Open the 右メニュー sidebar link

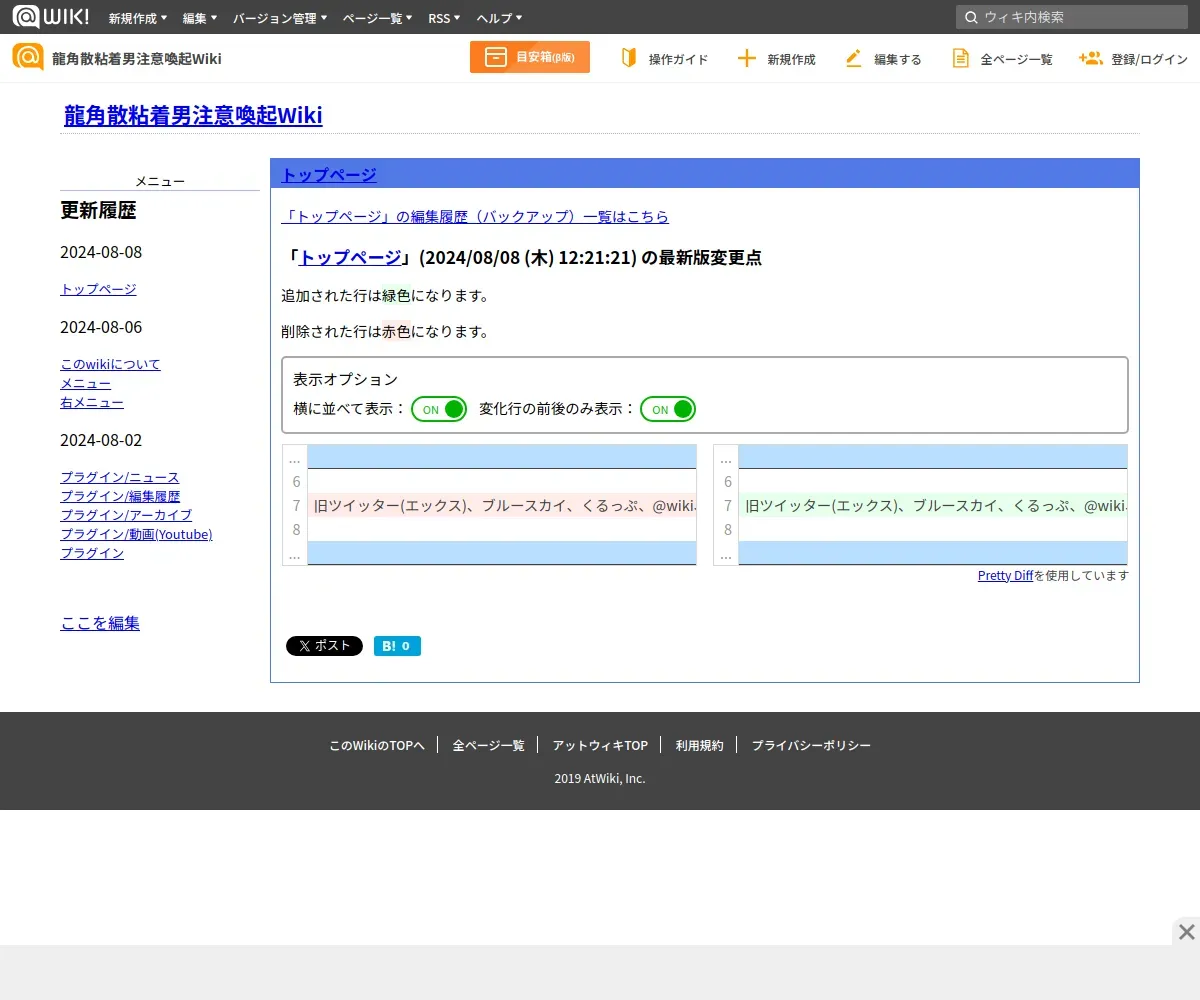pos(92,402)
